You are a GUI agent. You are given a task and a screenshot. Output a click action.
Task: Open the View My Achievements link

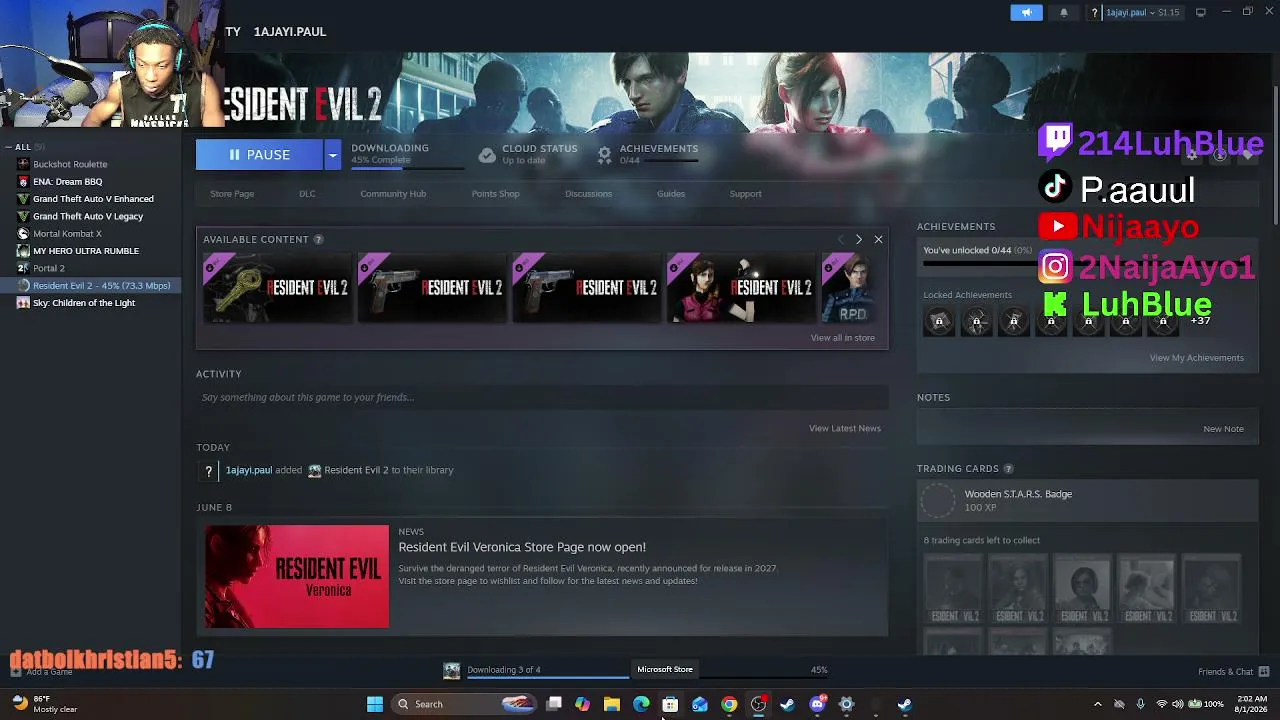(x=1196, y=358)
